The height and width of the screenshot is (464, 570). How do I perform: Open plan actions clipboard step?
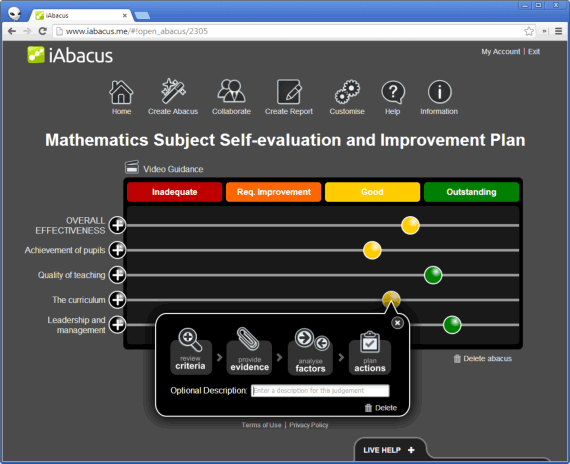370,352
